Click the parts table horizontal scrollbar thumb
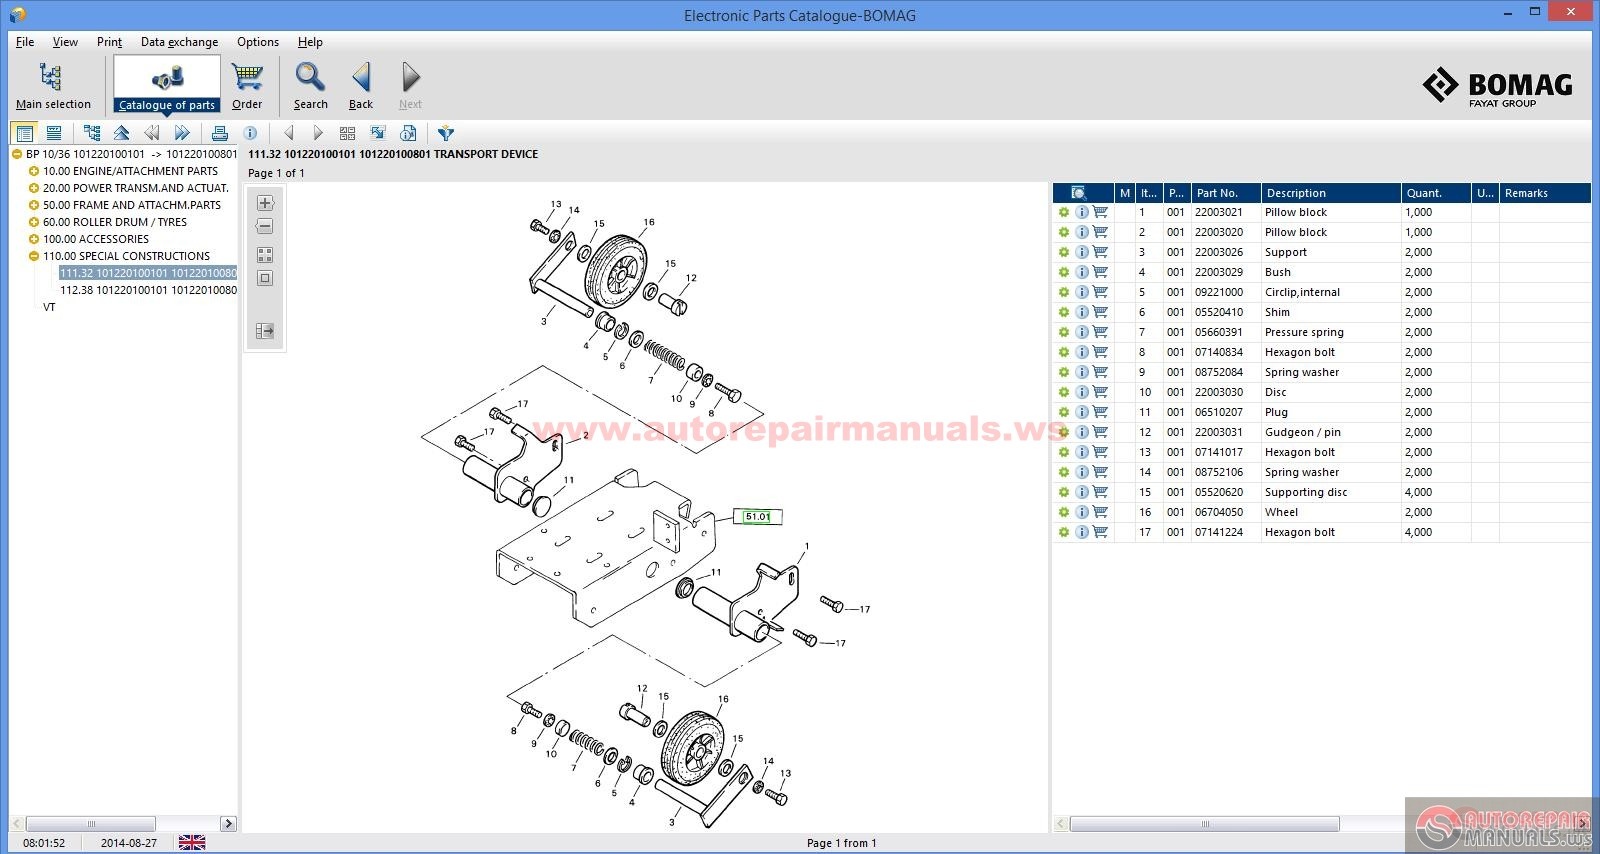The width and height of the screenshot is (1600, 854). 1205,824
